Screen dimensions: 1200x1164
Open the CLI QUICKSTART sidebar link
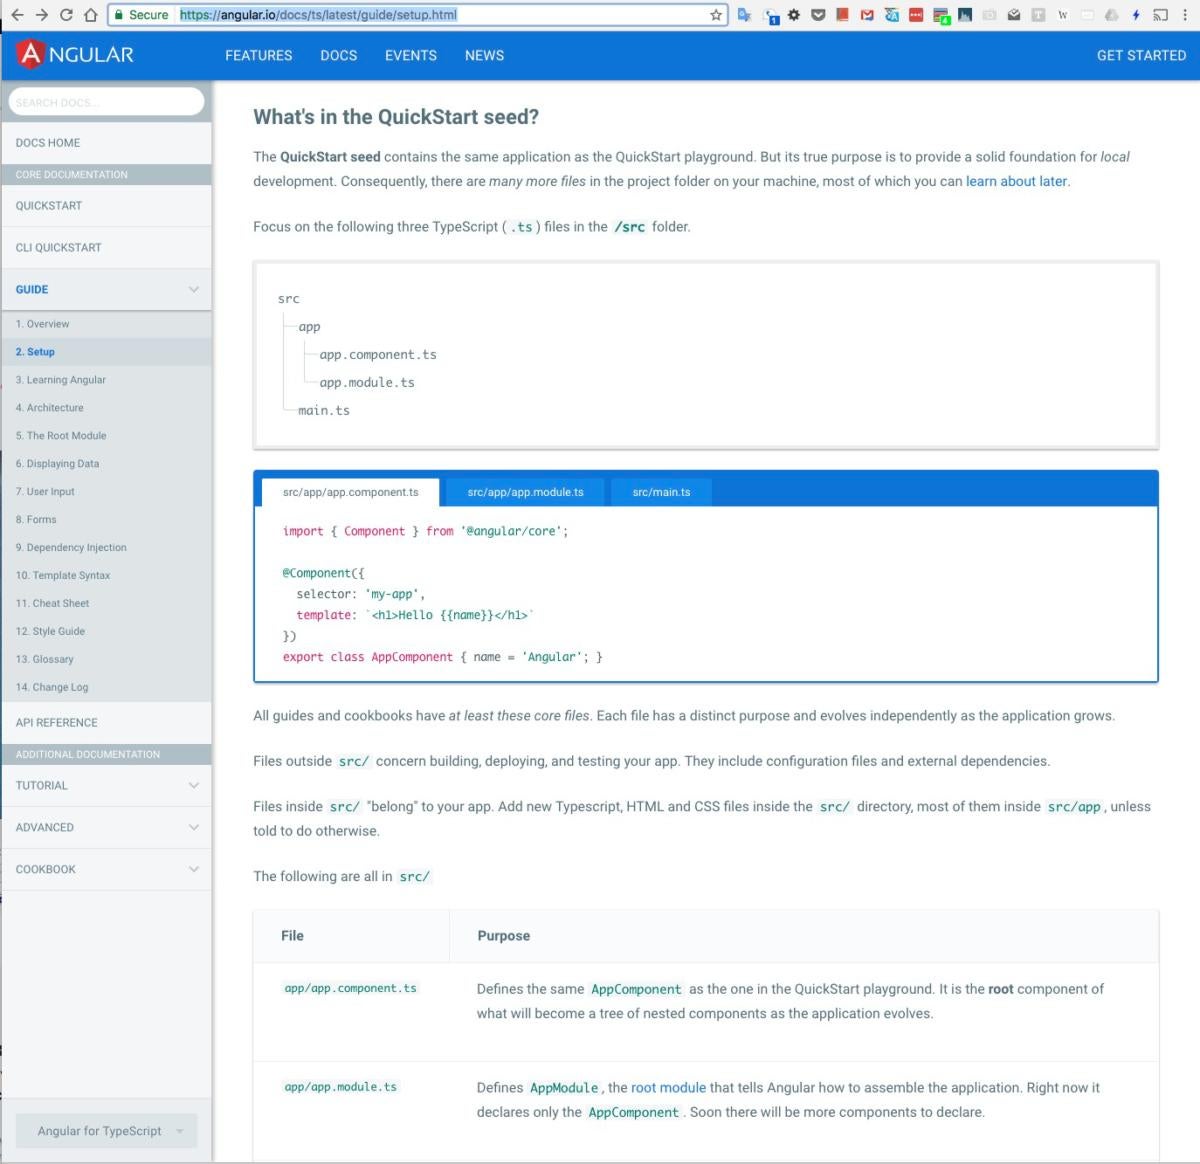click(x=106, y=248)
